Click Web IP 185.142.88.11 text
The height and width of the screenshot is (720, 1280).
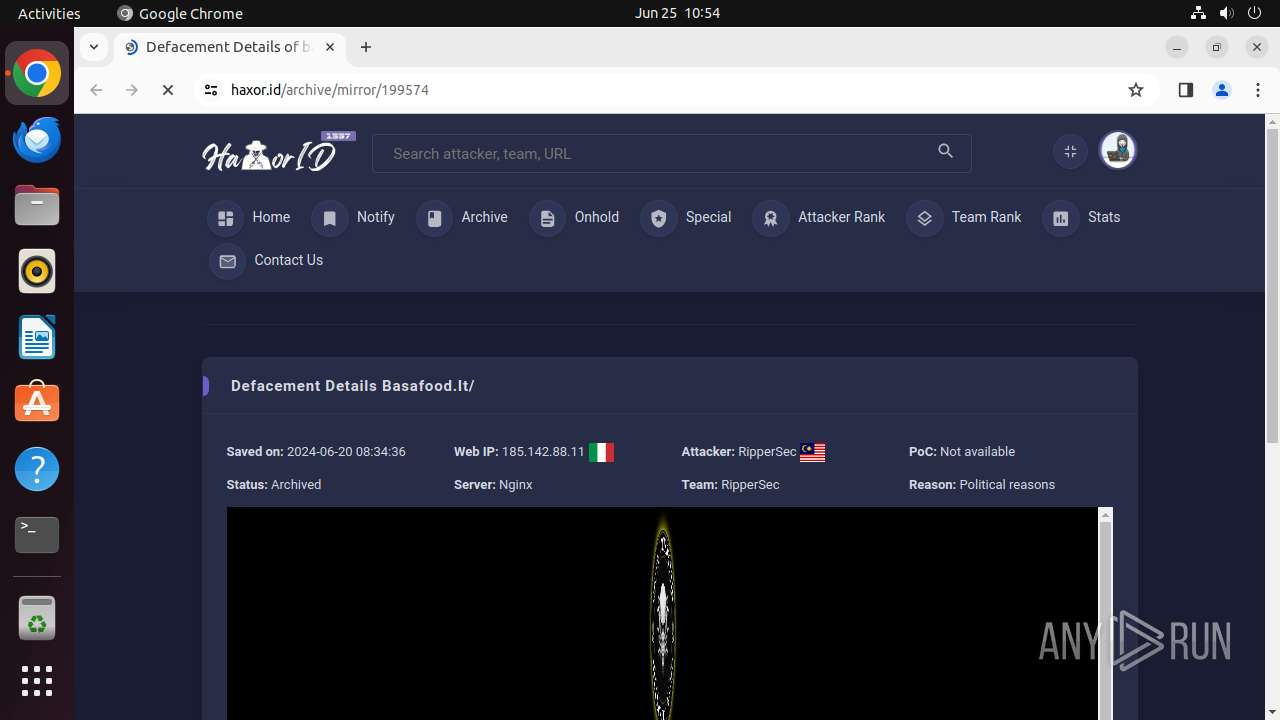coord(519,452)
